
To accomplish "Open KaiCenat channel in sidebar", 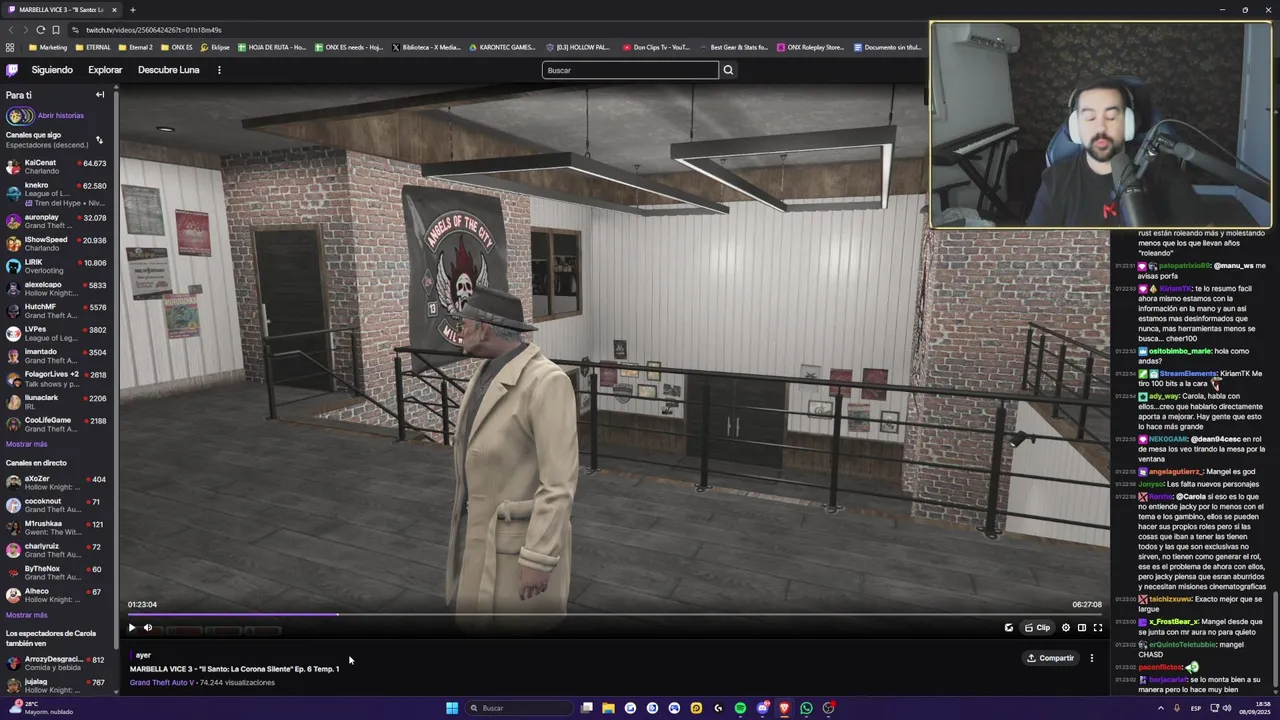I will coord(57,167).
